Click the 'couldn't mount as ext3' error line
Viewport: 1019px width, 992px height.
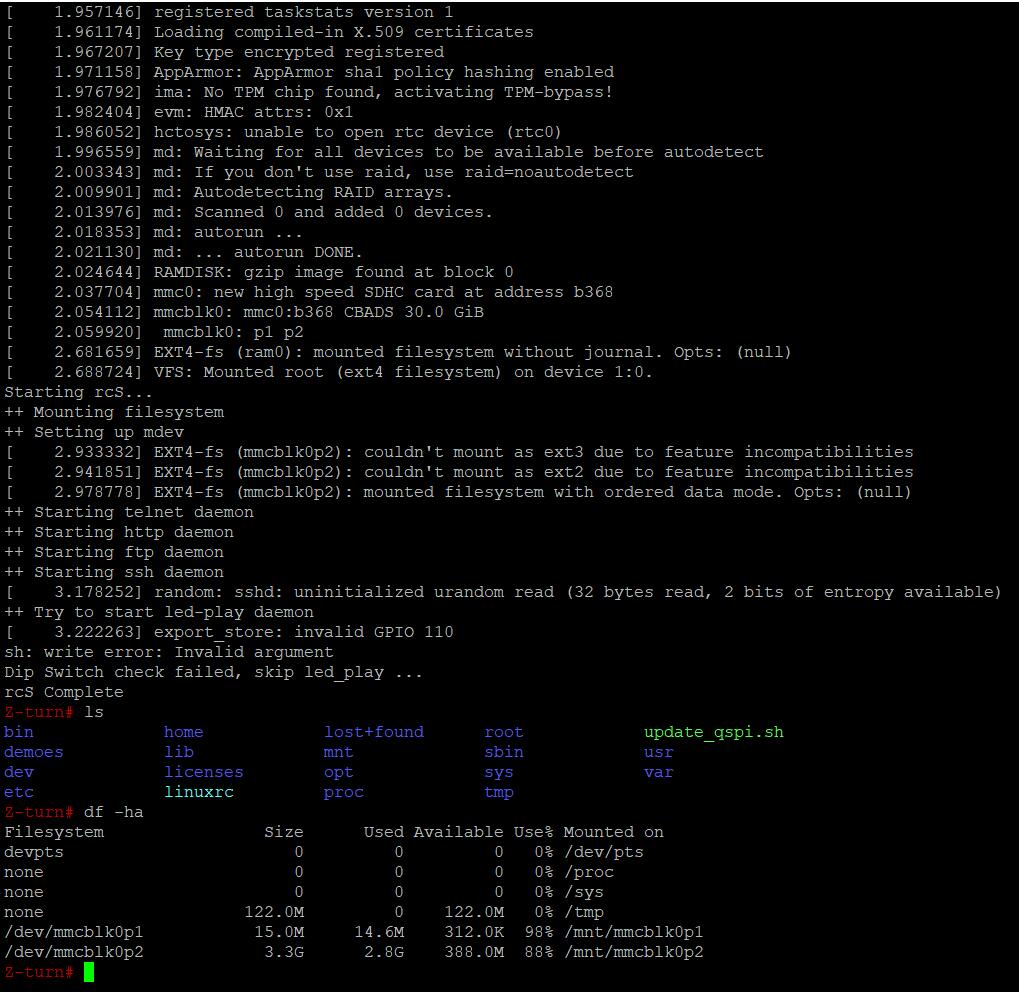tap(534, 452)
